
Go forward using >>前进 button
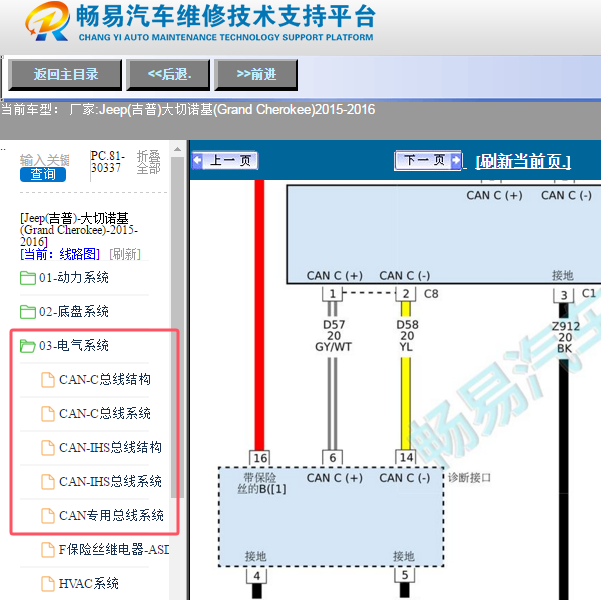256,74
